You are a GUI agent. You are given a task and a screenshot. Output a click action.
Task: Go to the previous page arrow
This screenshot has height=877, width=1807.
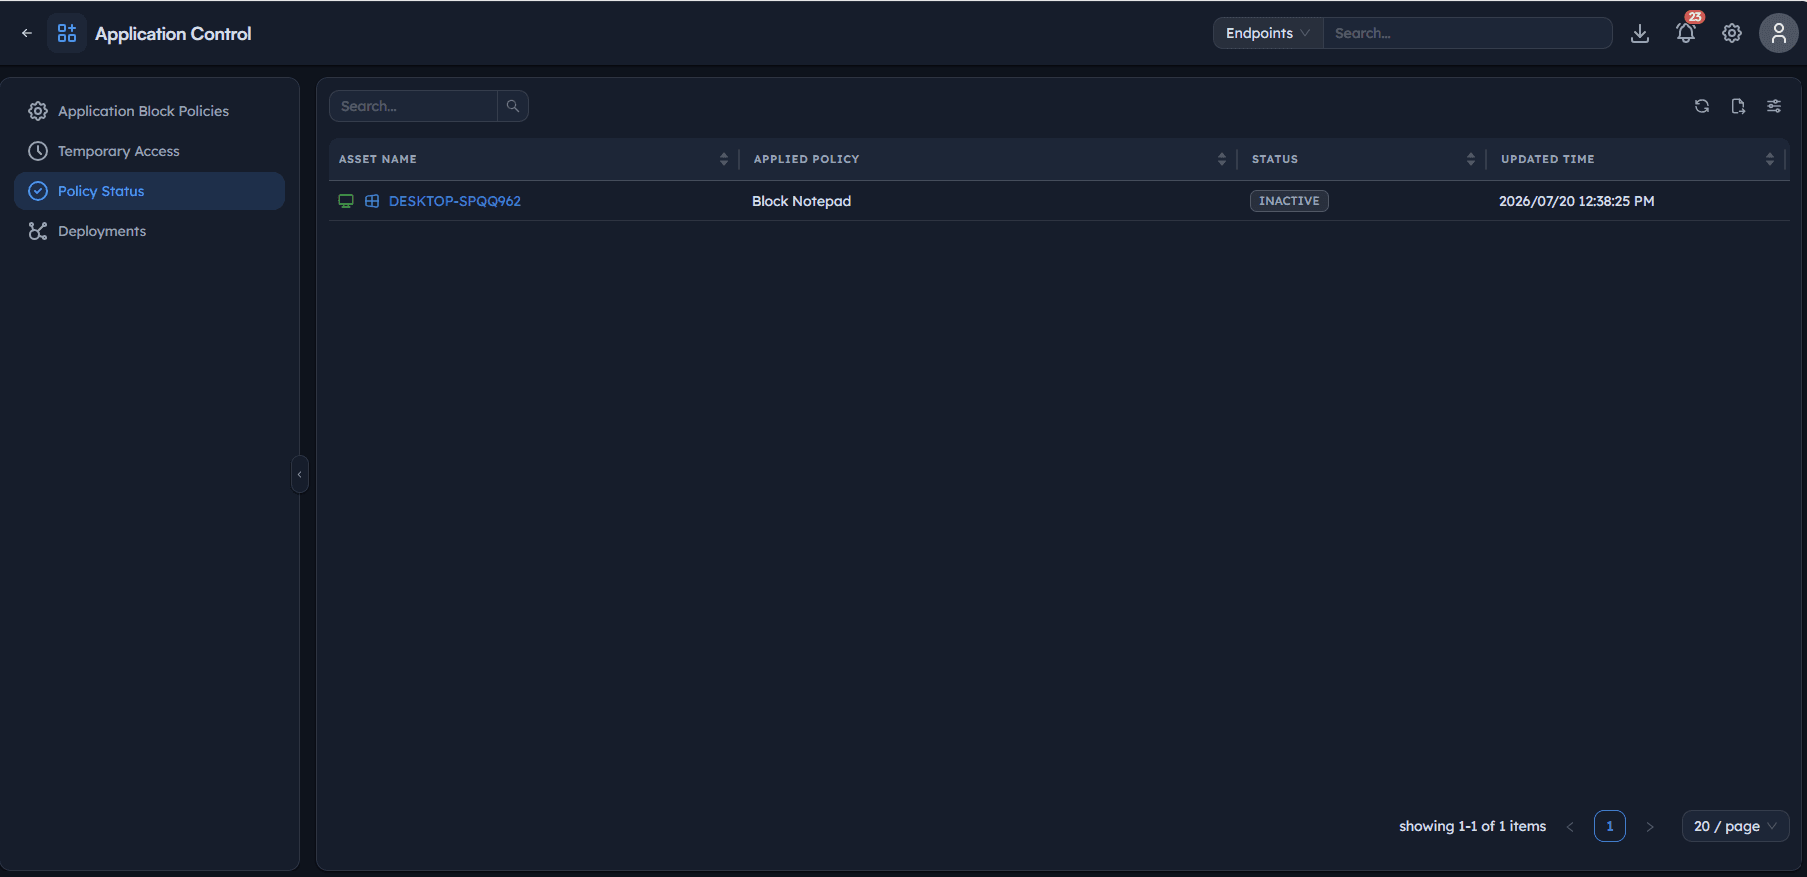(1570, 826)
